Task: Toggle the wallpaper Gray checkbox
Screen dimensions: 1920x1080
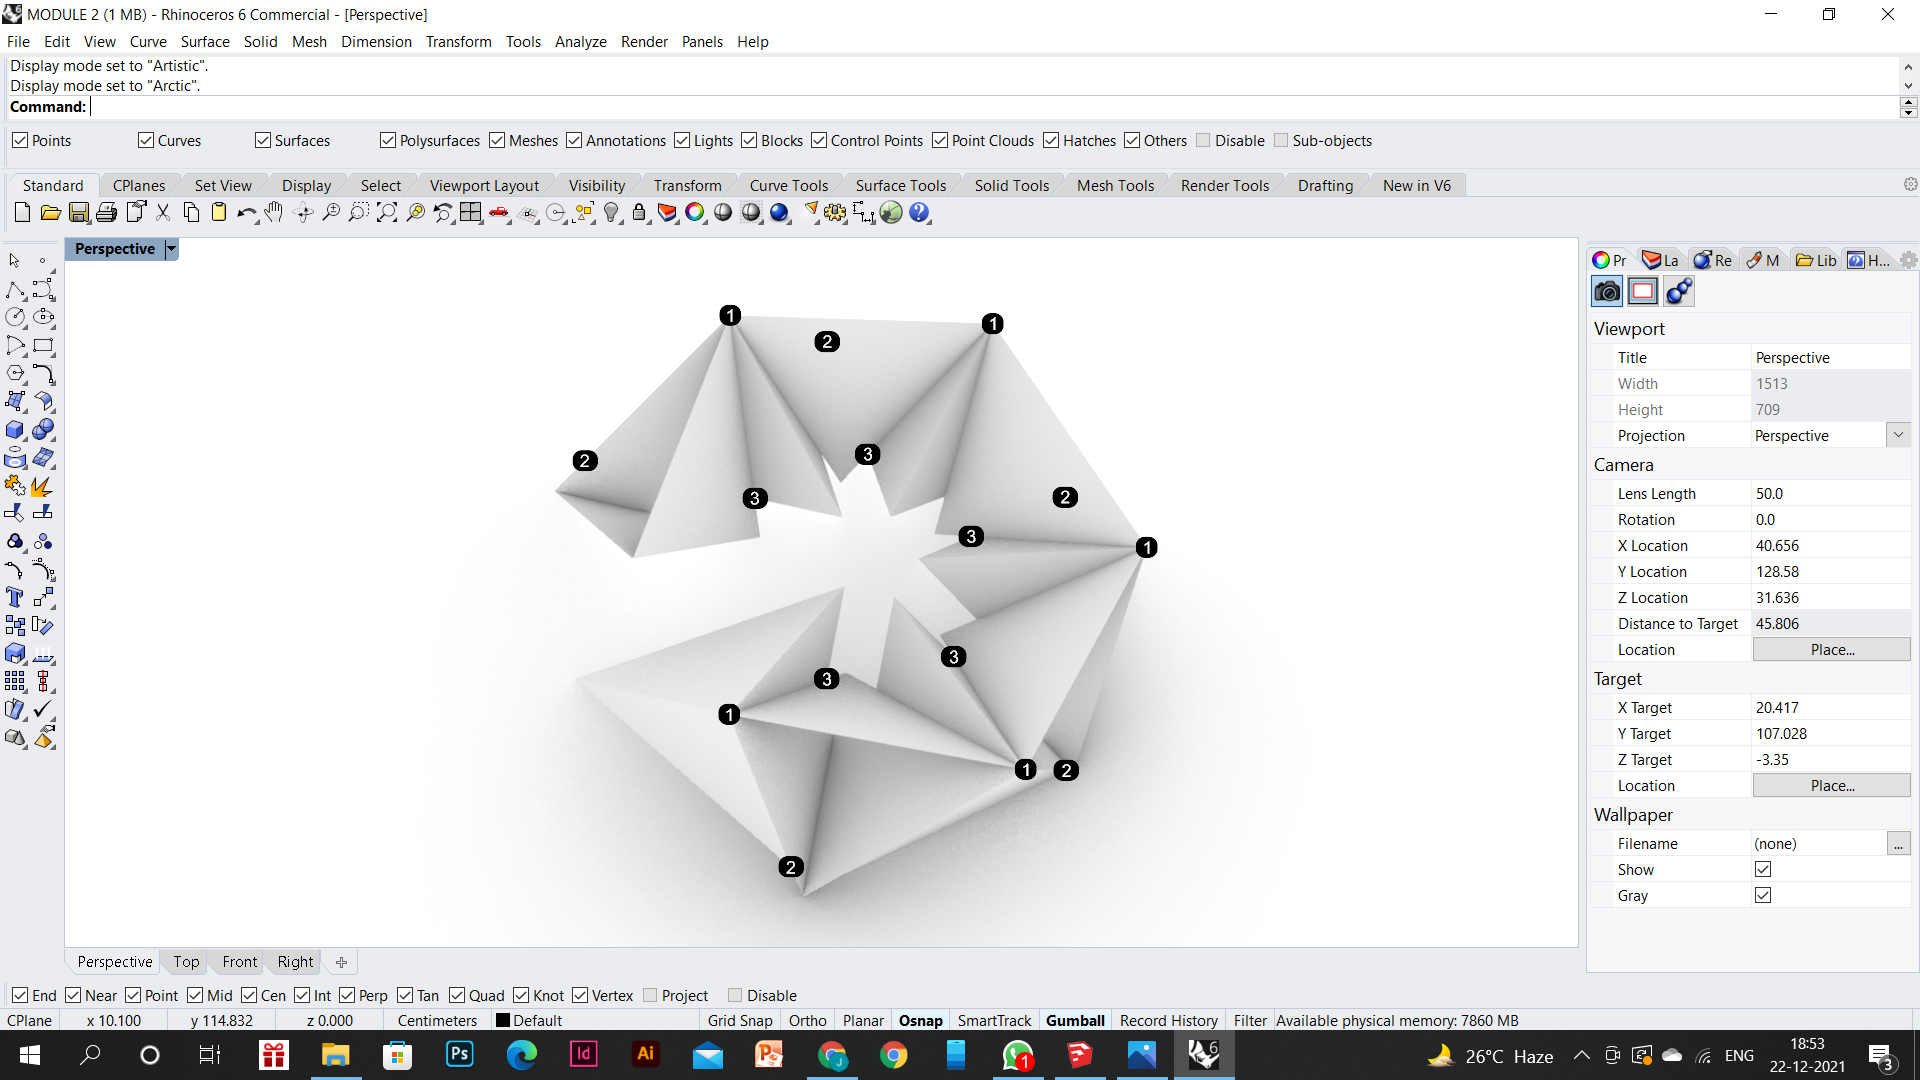Action: [x=1762, y=895]
